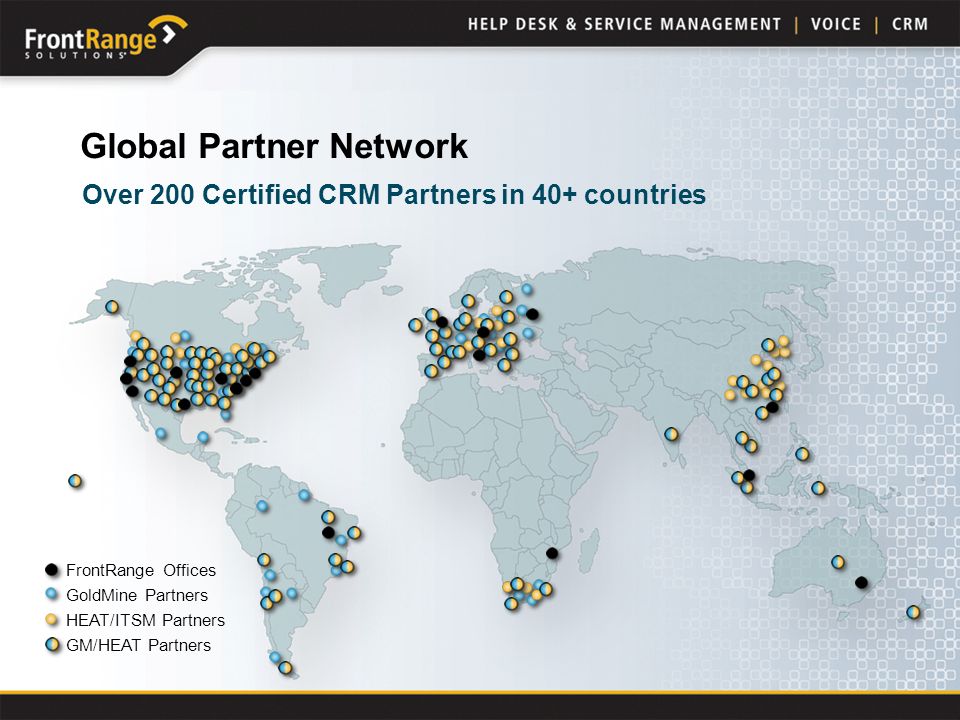Viewport: 960px width, 720px height.
Task: Click the partner marker on India
Action: 671,434
